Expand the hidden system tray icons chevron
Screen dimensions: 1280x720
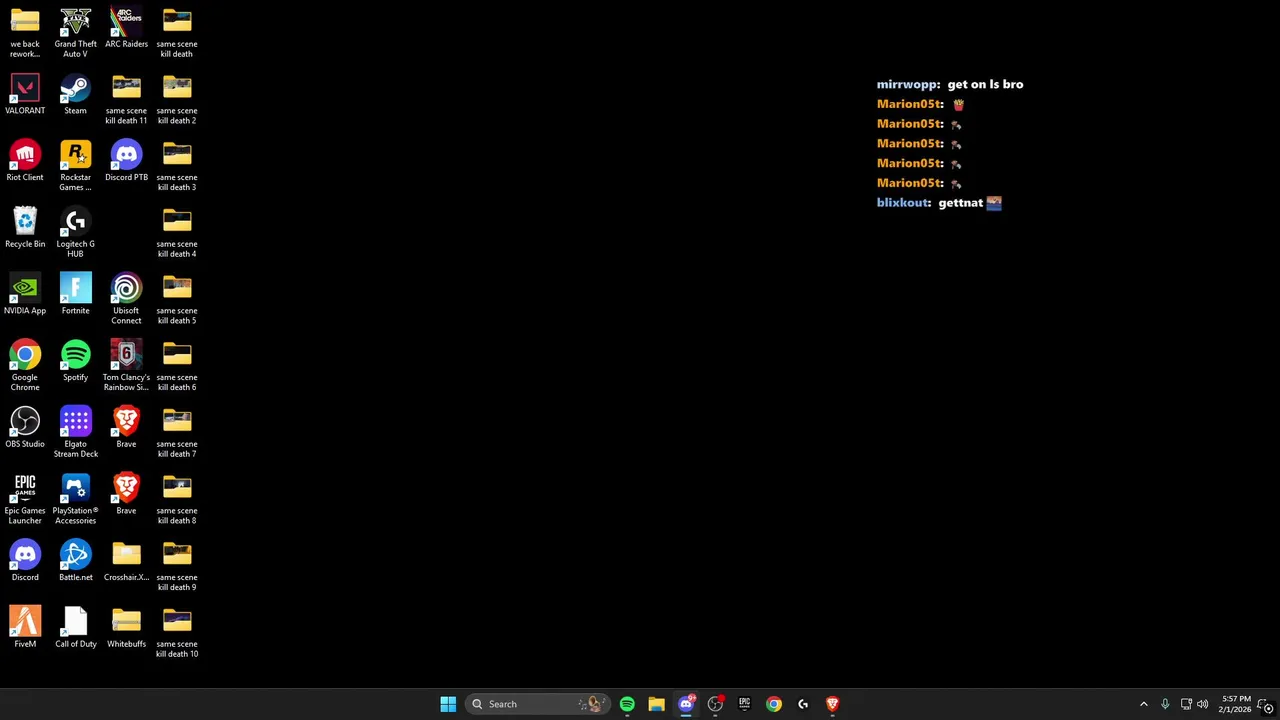tap(1144, 704)
